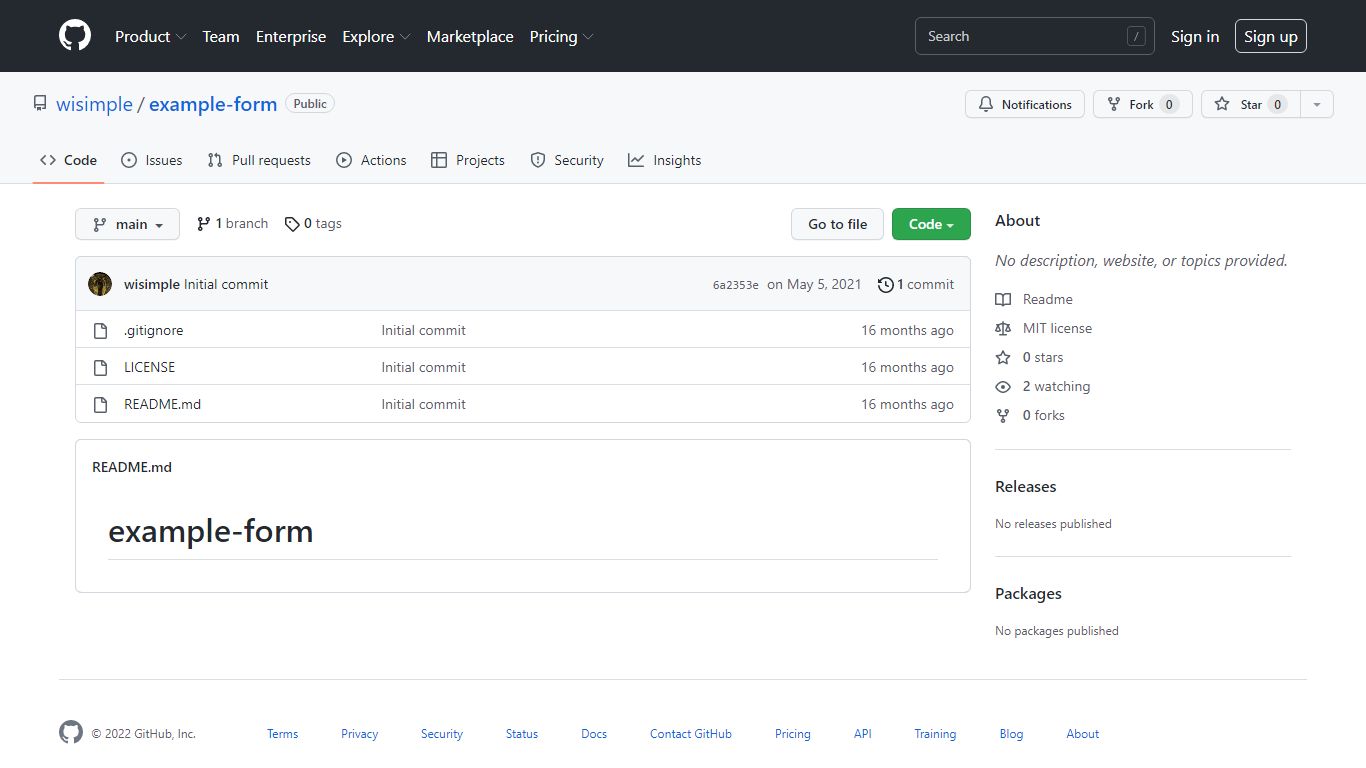Open the Terms footer link
Viewport: 1366px width, 768px height.
[283, 734]
